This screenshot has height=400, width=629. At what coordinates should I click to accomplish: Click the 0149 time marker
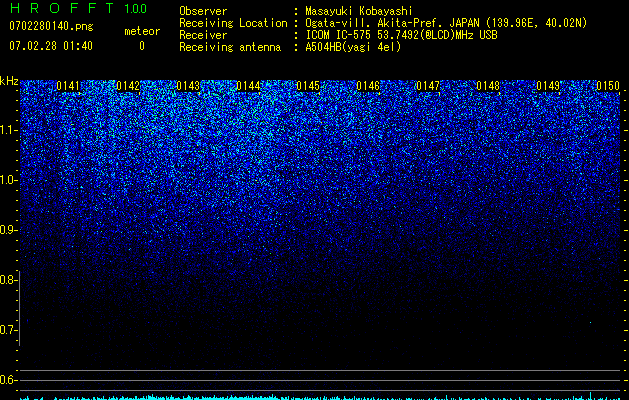point(548,86)
